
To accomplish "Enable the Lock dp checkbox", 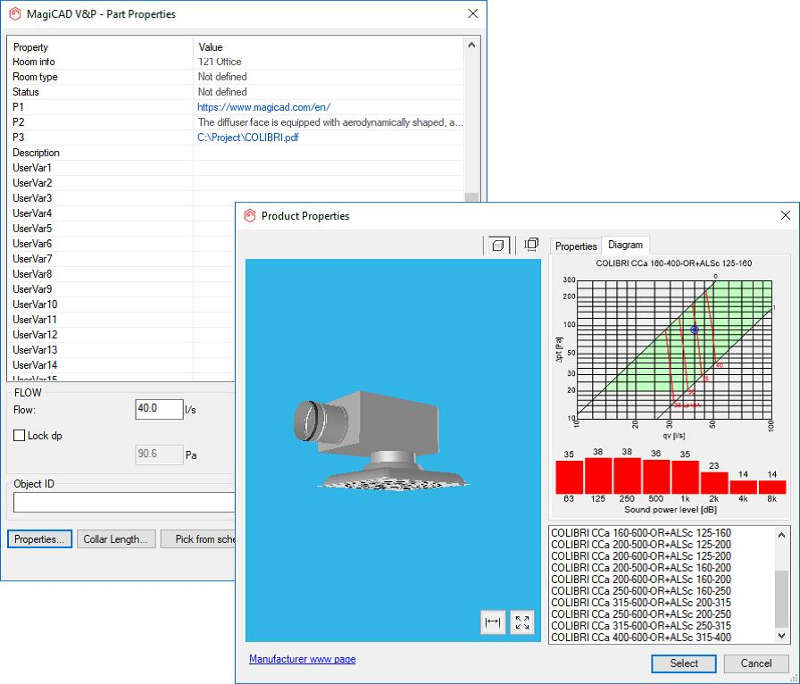I will (x=19, y=435).
